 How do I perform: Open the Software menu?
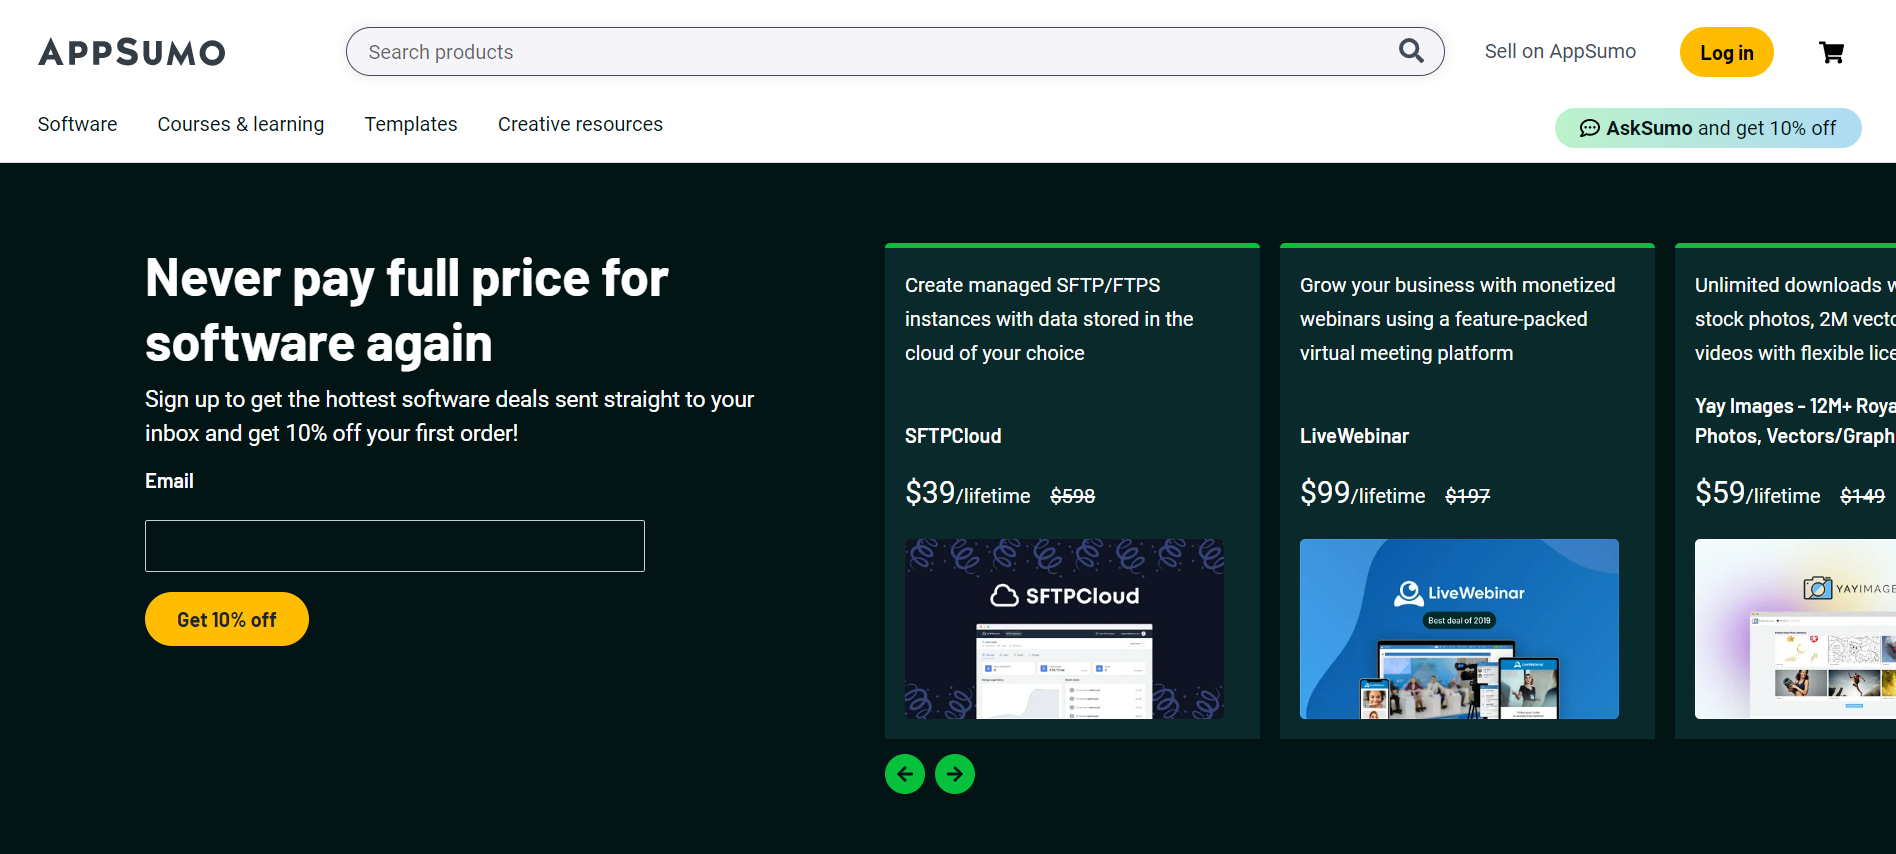pyautogui.click(x=77, y=124)
